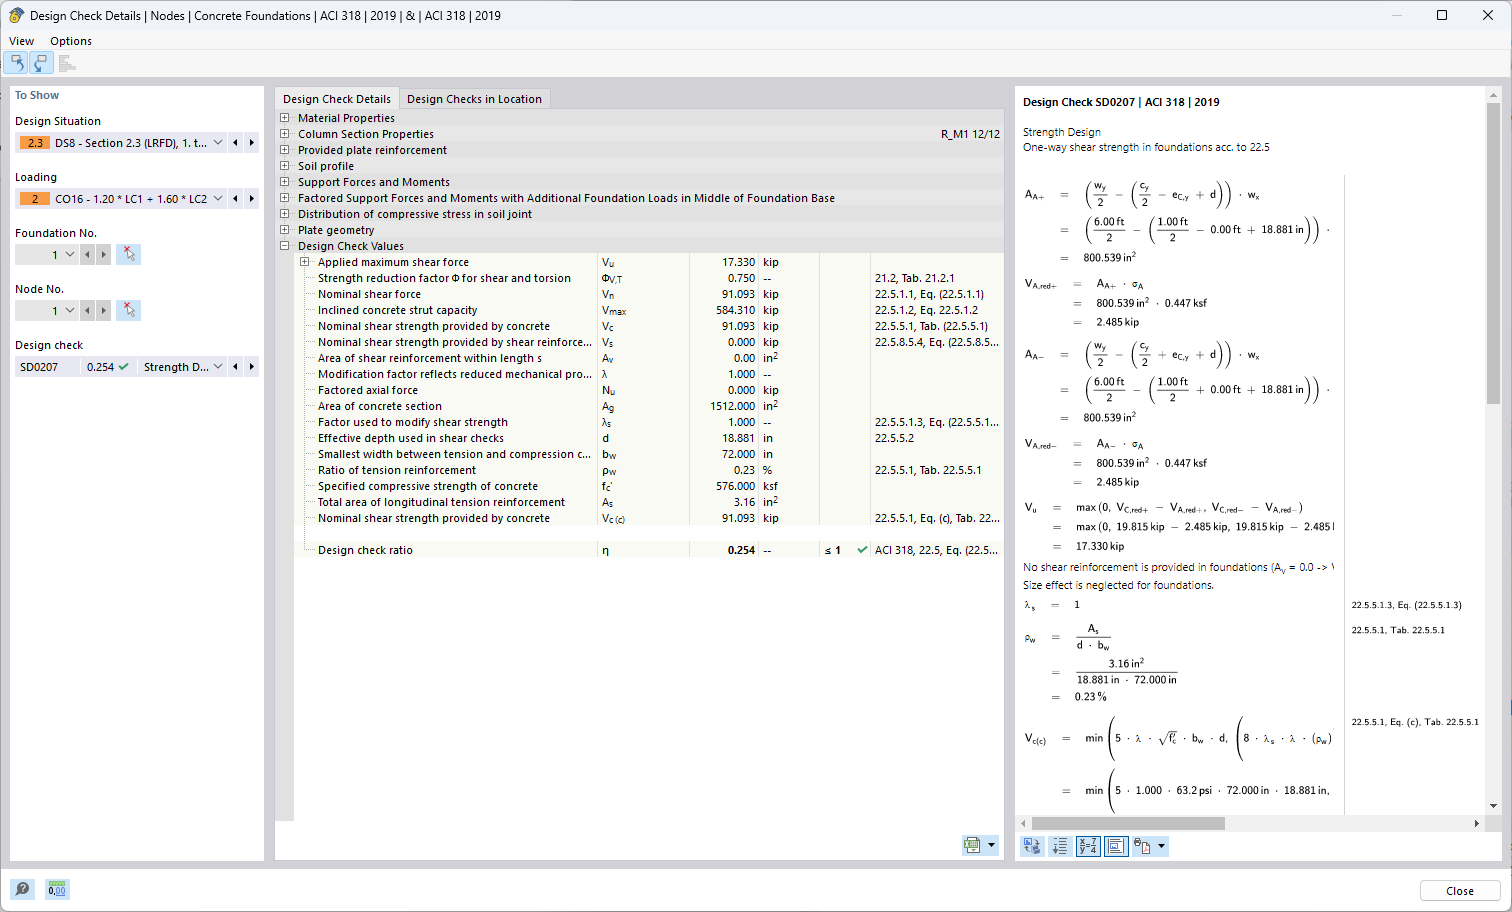Viewport: 1512px width, 912px height.
Task: Step to previous Node No.
Action: click(88, 311)
